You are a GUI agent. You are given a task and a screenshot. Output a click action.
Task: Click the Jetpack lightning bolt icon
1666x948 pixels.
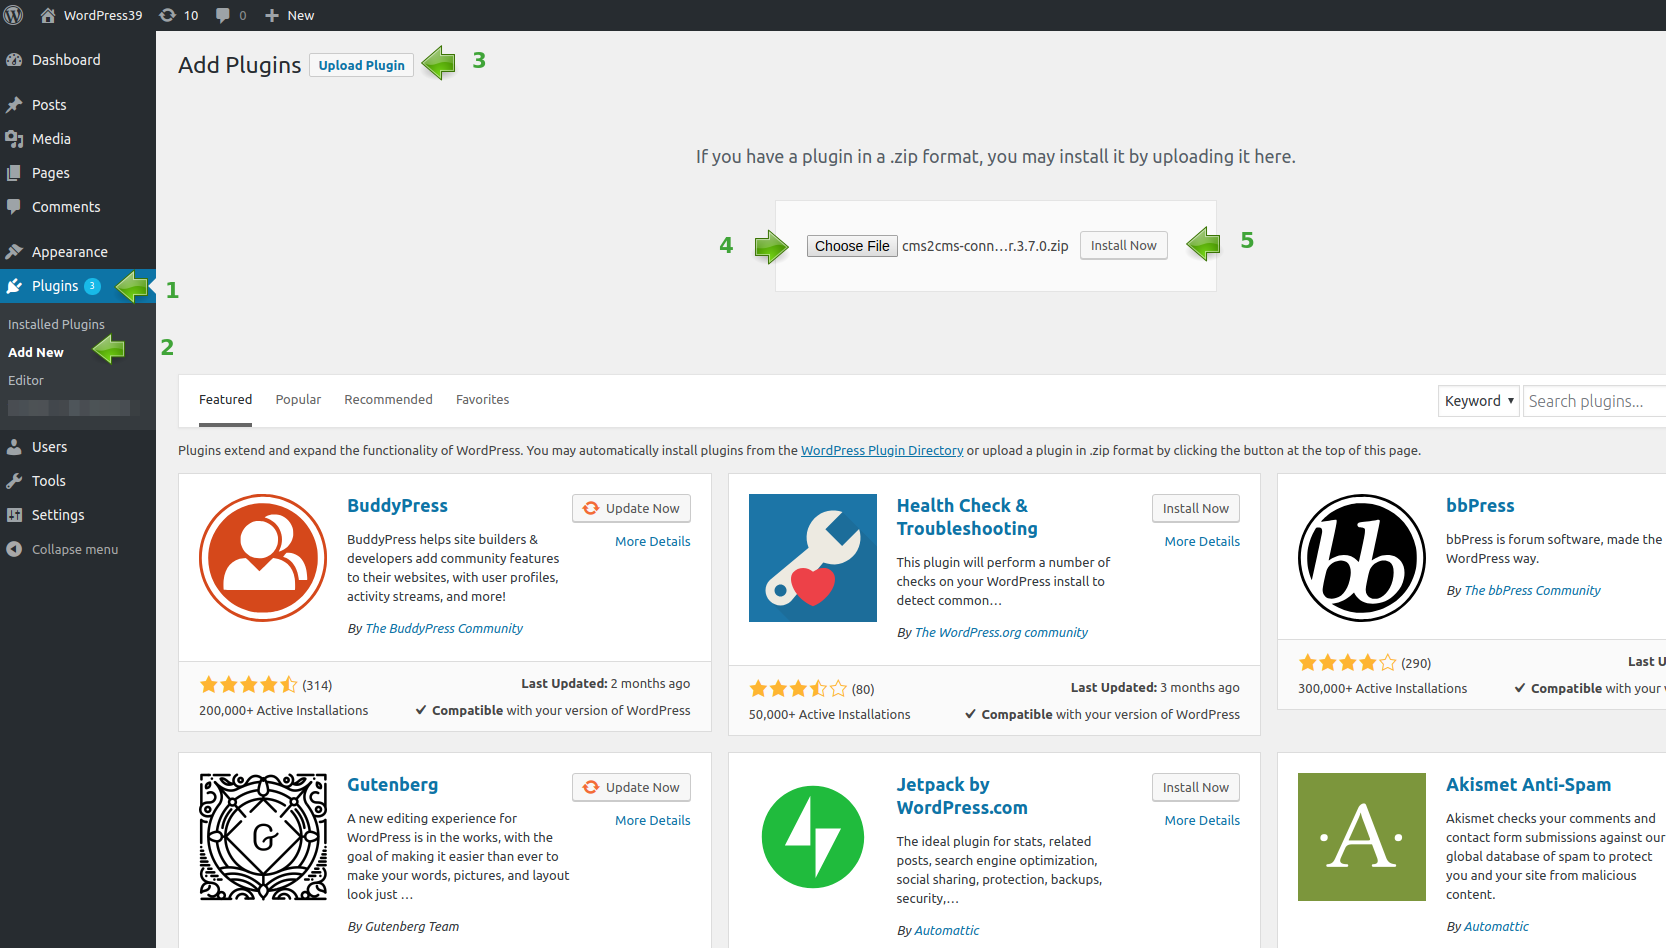click(x=813, y=837)
